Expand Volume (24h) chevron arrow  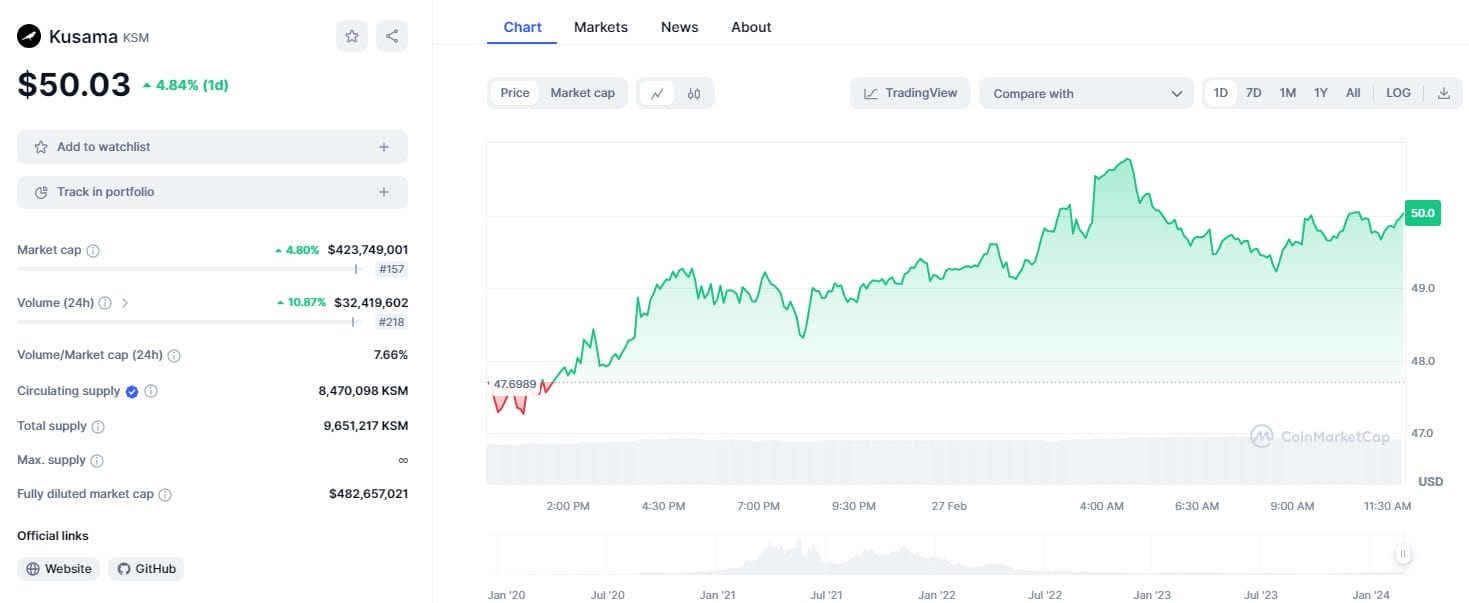click(x=125, y=302)
